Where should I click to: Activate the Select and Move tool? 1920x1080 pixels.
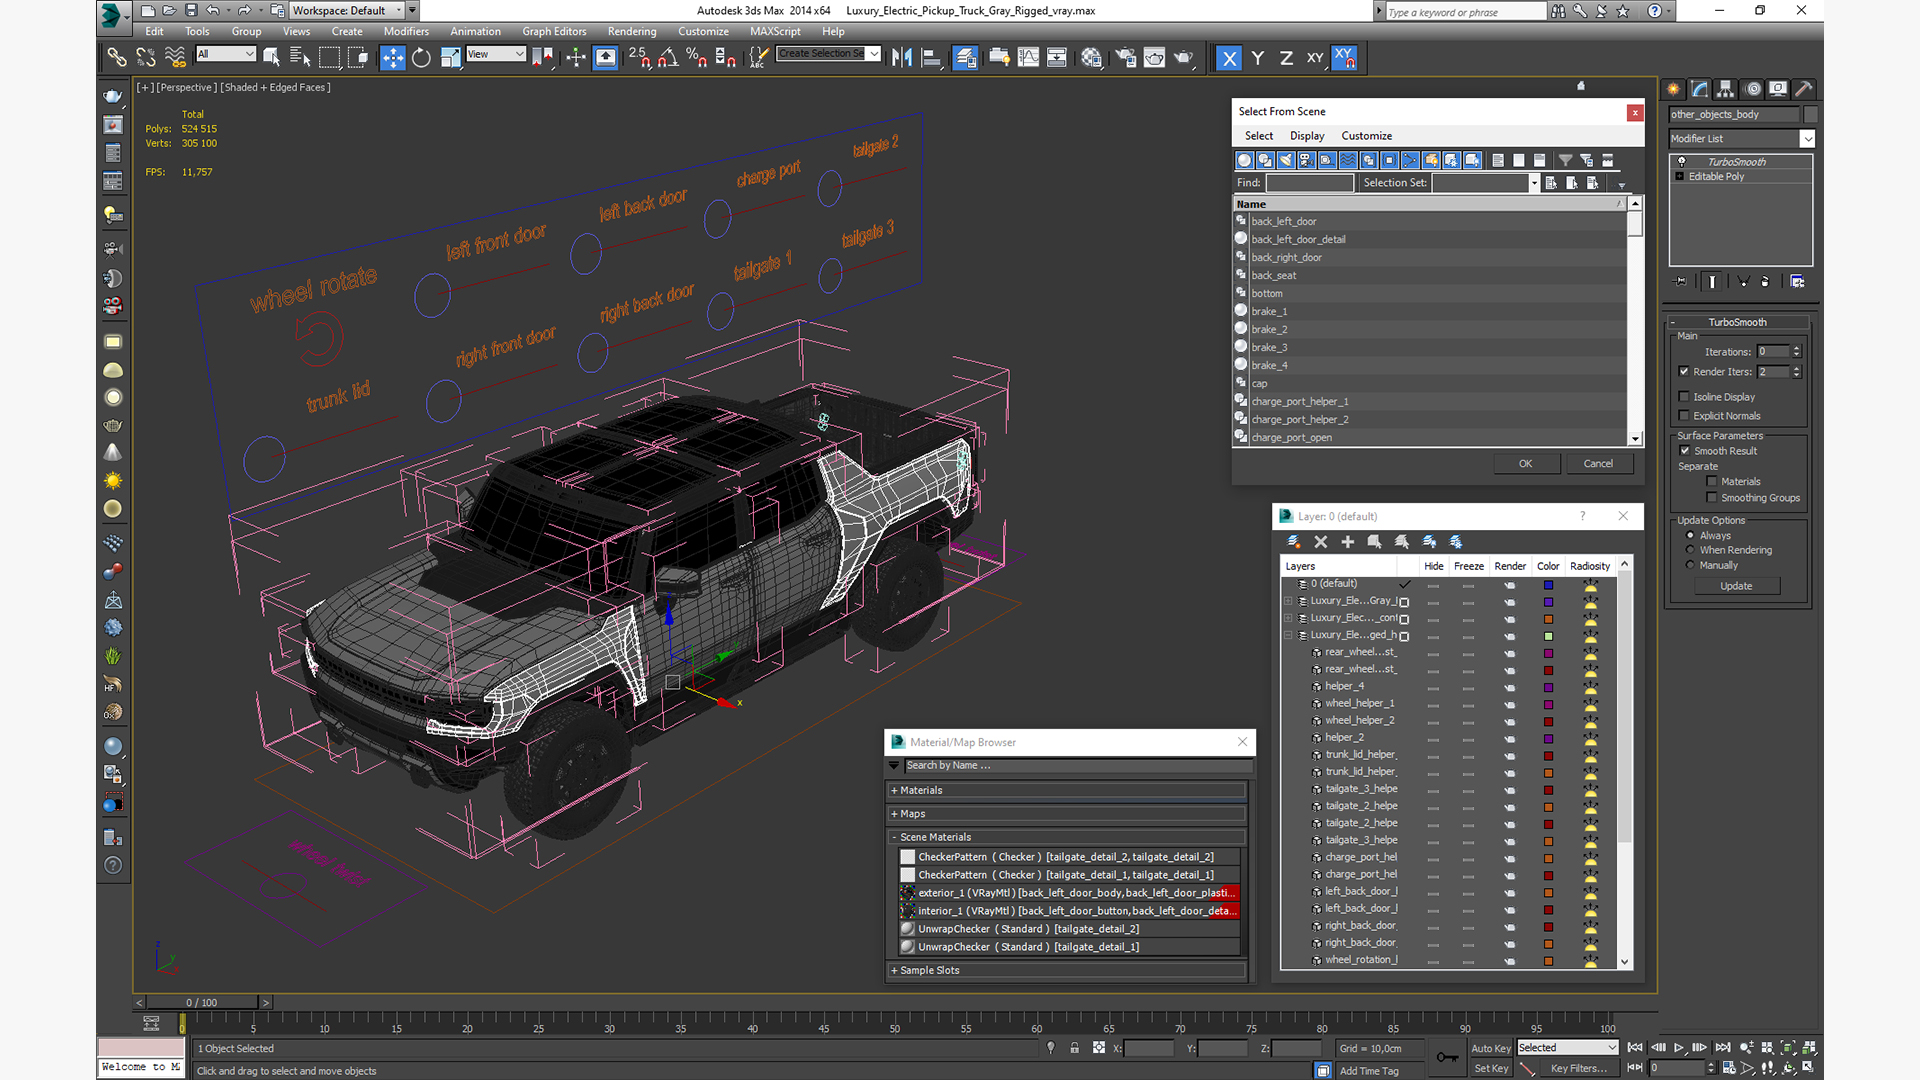(x=393, y=58)
